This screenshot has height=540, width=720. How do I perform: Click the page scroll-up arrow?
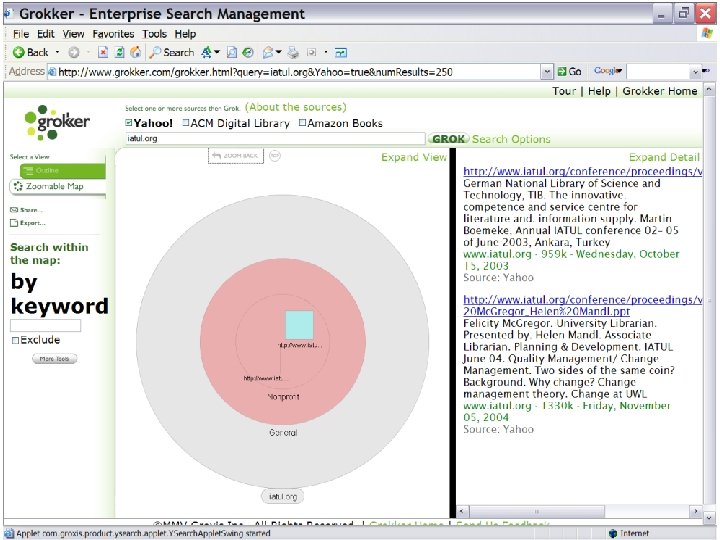point(709,88)
